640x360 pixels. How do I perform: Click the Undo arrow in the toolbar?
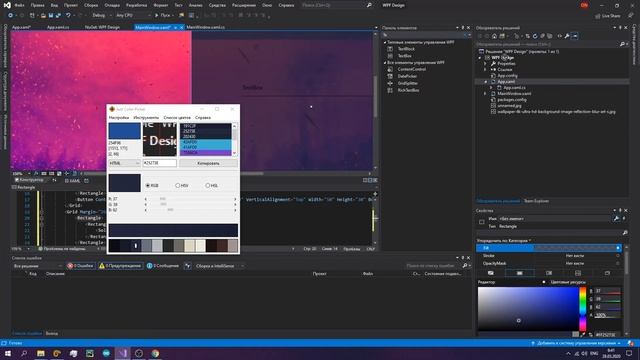coord(68,15)
